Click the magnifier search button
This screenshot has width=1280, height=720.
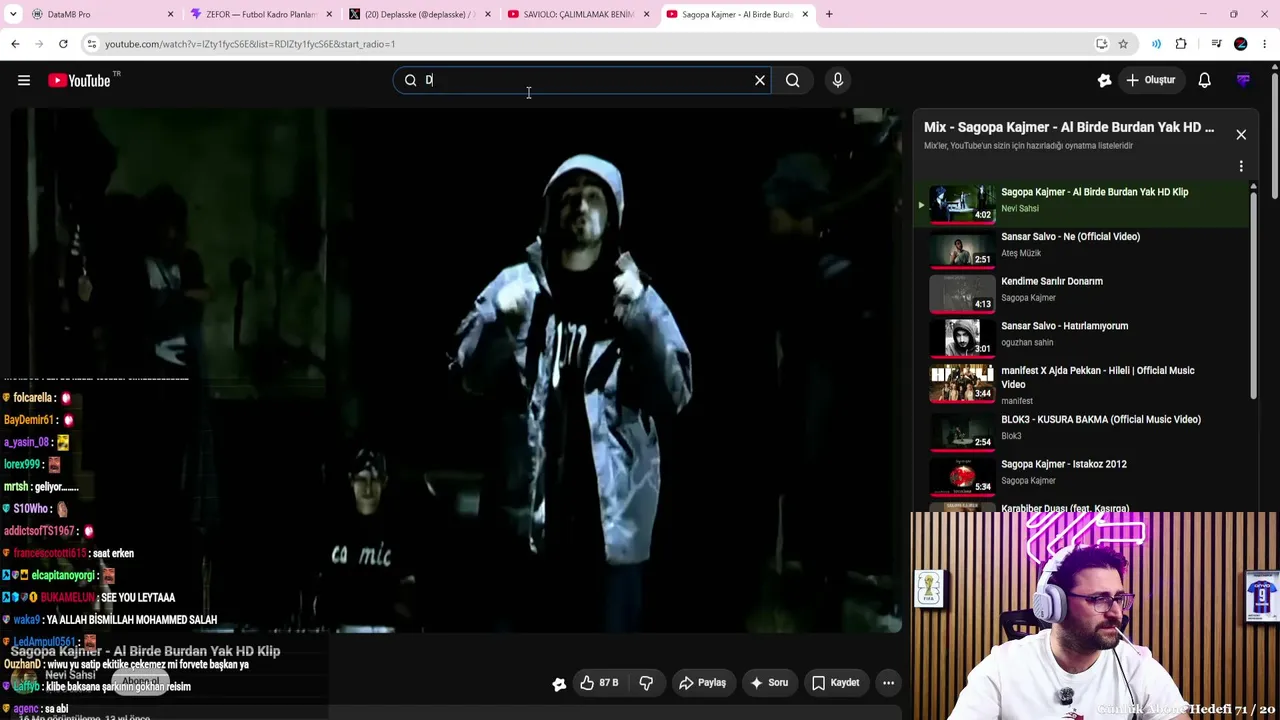coord(792,80)
